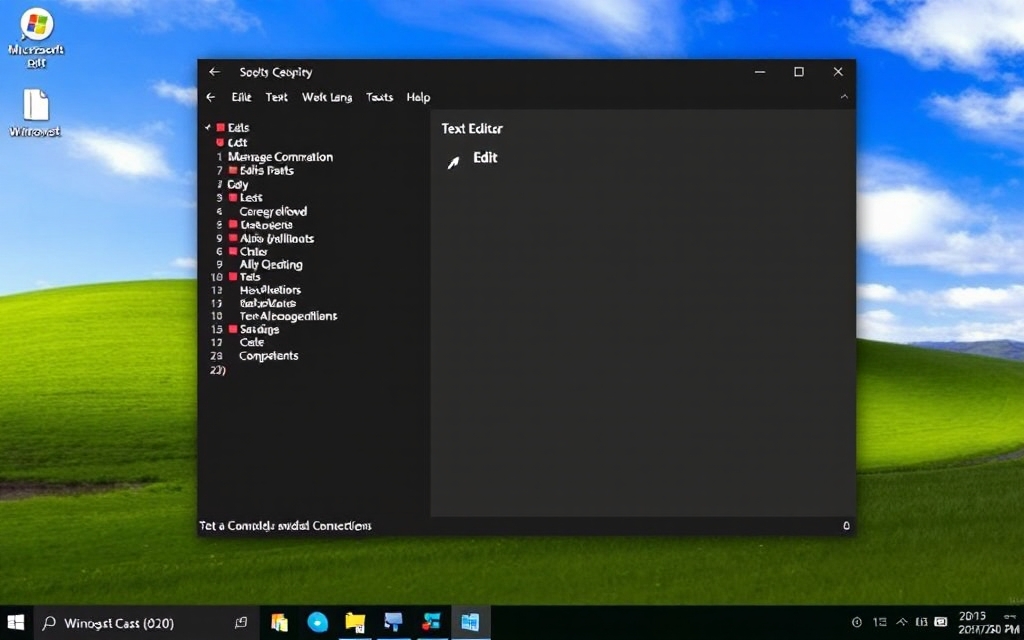Image resolution: width=1024 pixels, height=640 pixels.
Task: Click the red icon beside the Cdt row
Action: coord(220,142)
